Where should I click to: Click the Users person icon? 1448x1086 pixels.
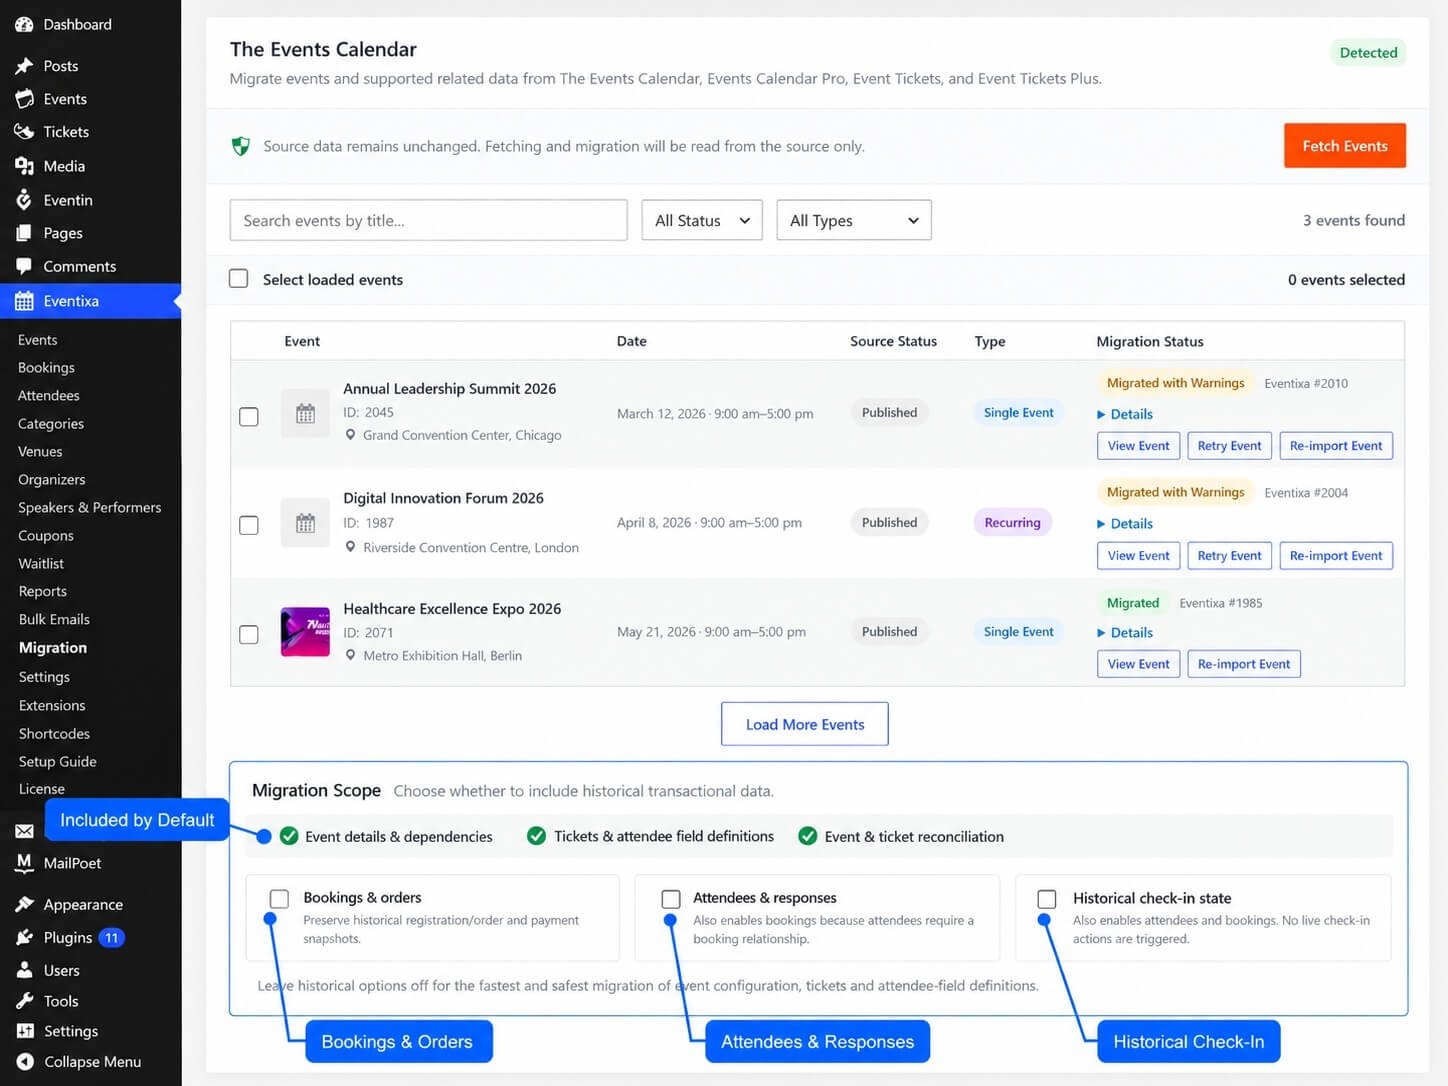[24, 970]
